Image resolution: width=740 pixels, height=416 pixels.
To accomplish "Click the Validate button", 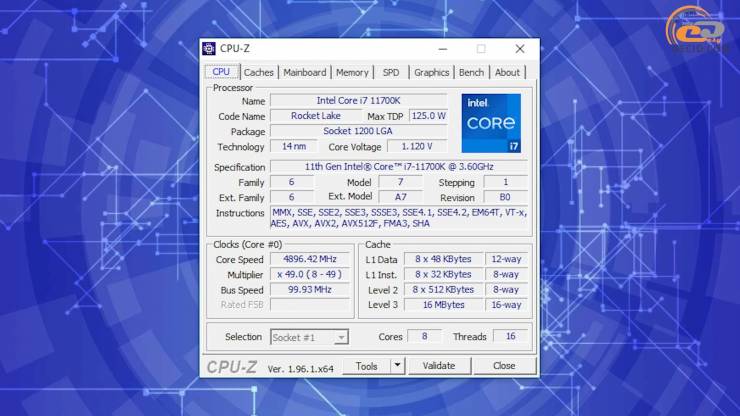I will coord(439,366).
